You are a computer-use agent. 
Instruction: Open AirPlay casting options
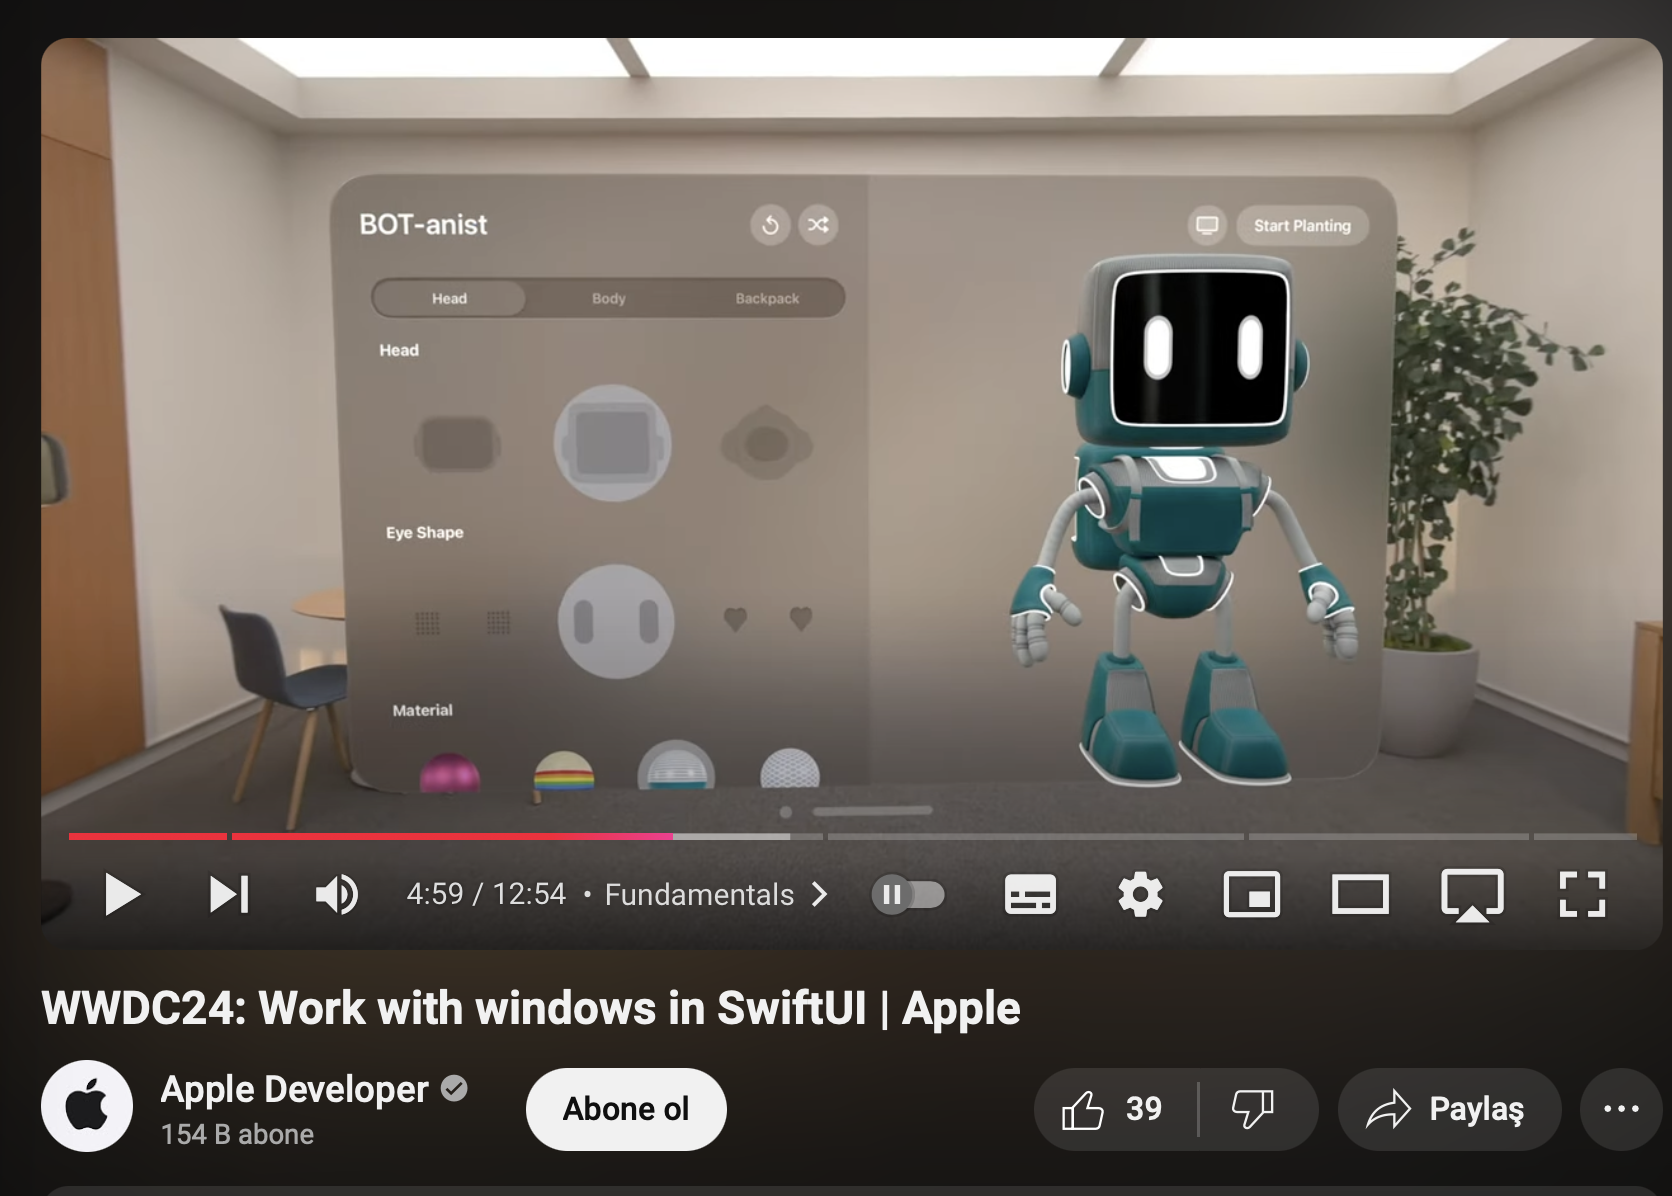click(x=1472, y=895)
